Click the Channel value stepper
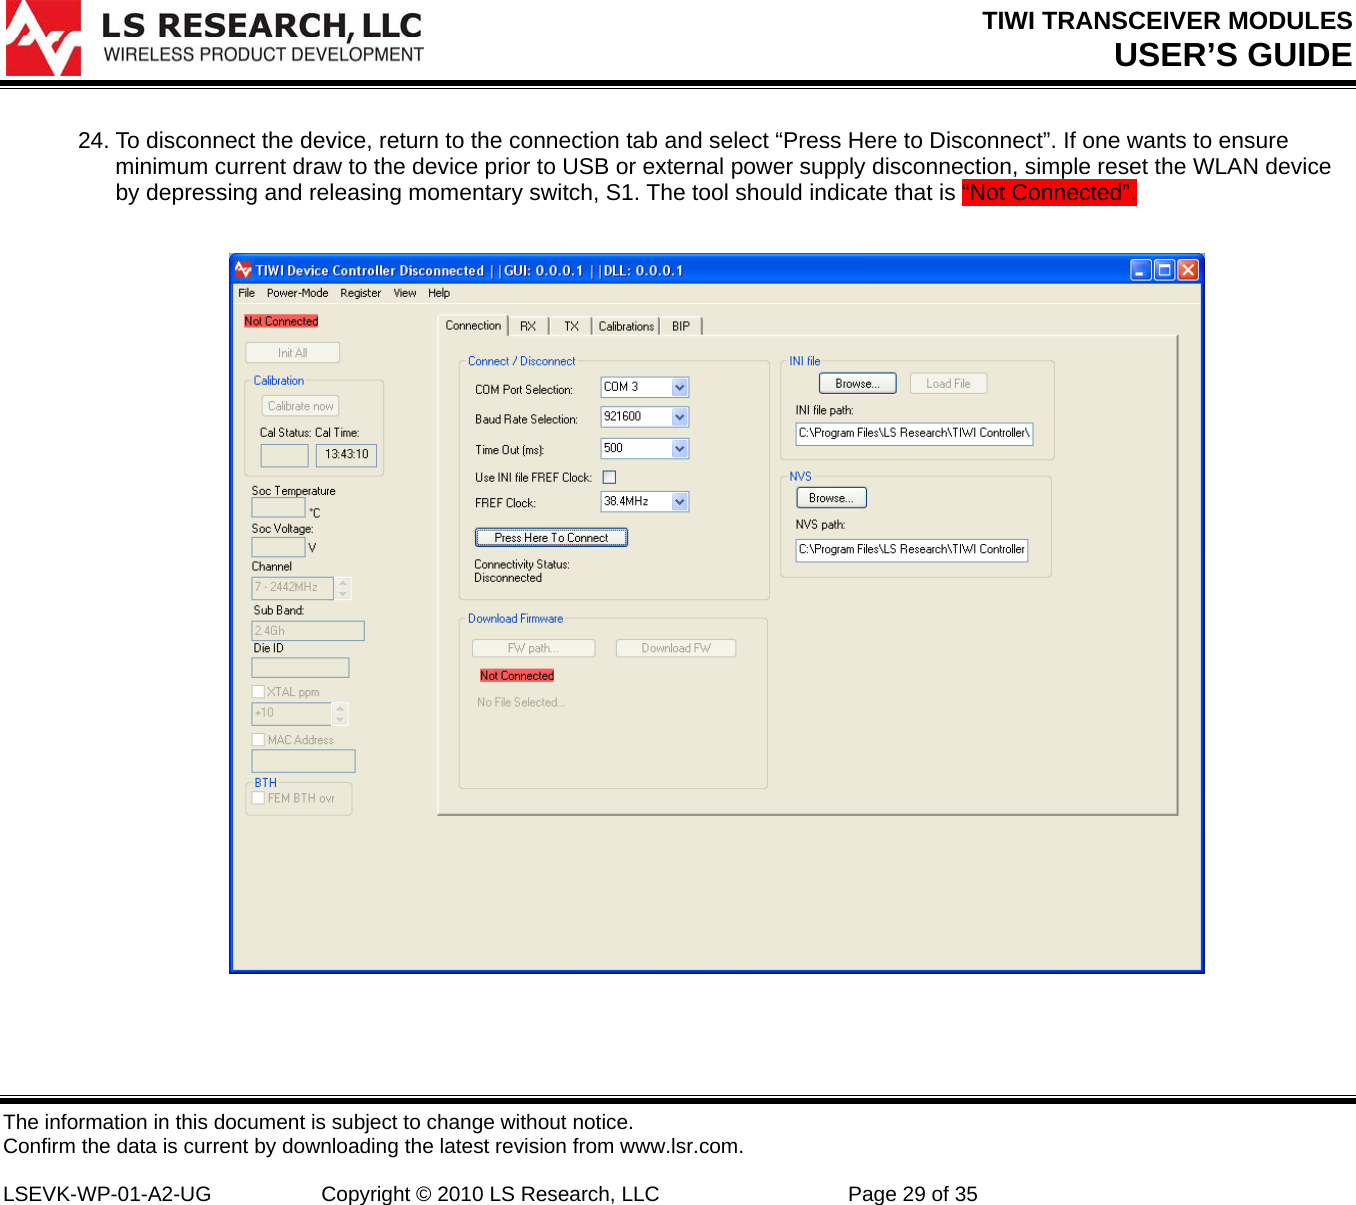 [x=343, y=588]
